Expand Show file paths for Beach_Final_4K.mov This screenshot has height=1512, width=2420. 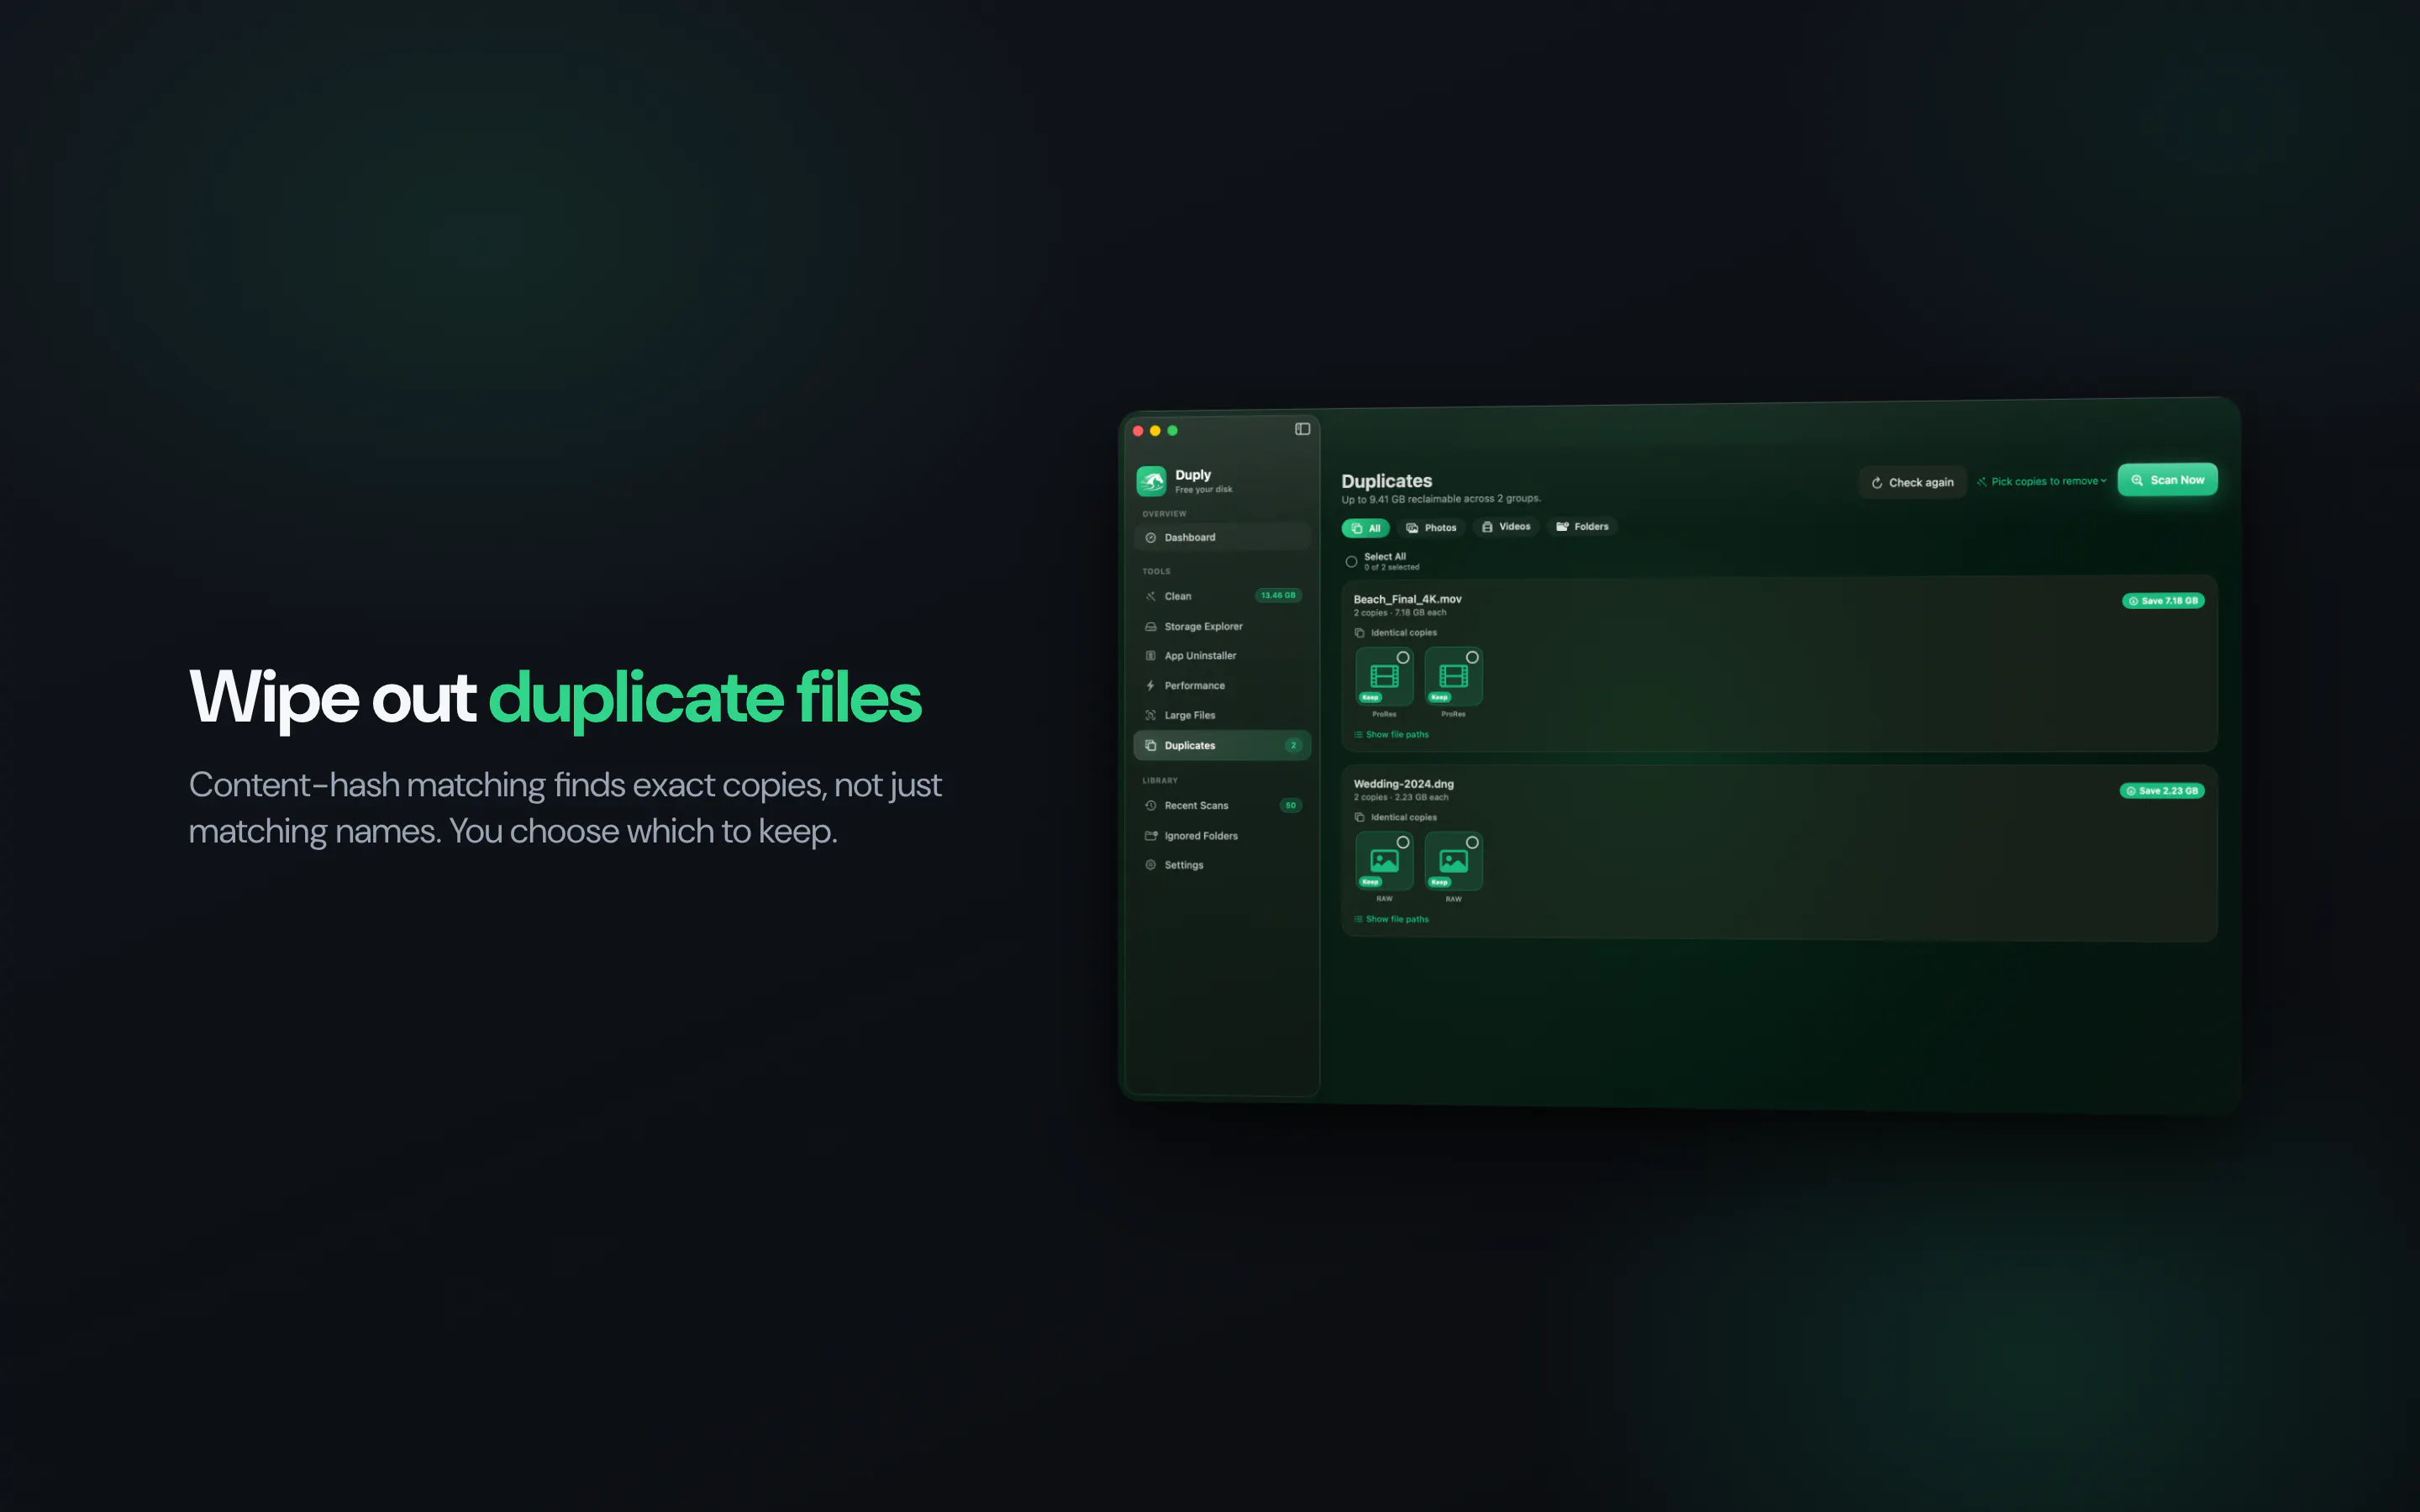point(1391,734)
